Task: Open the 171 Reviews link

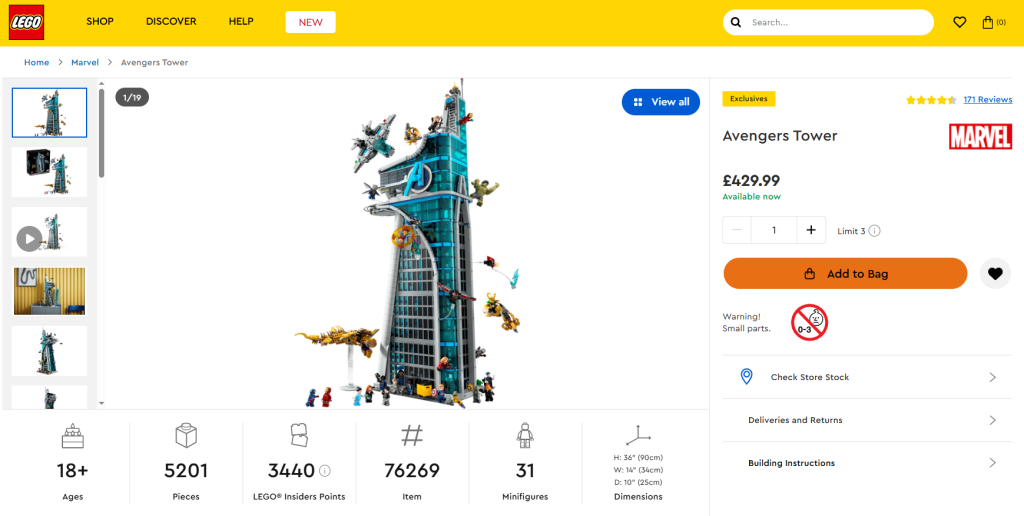Action: [987, 100]
